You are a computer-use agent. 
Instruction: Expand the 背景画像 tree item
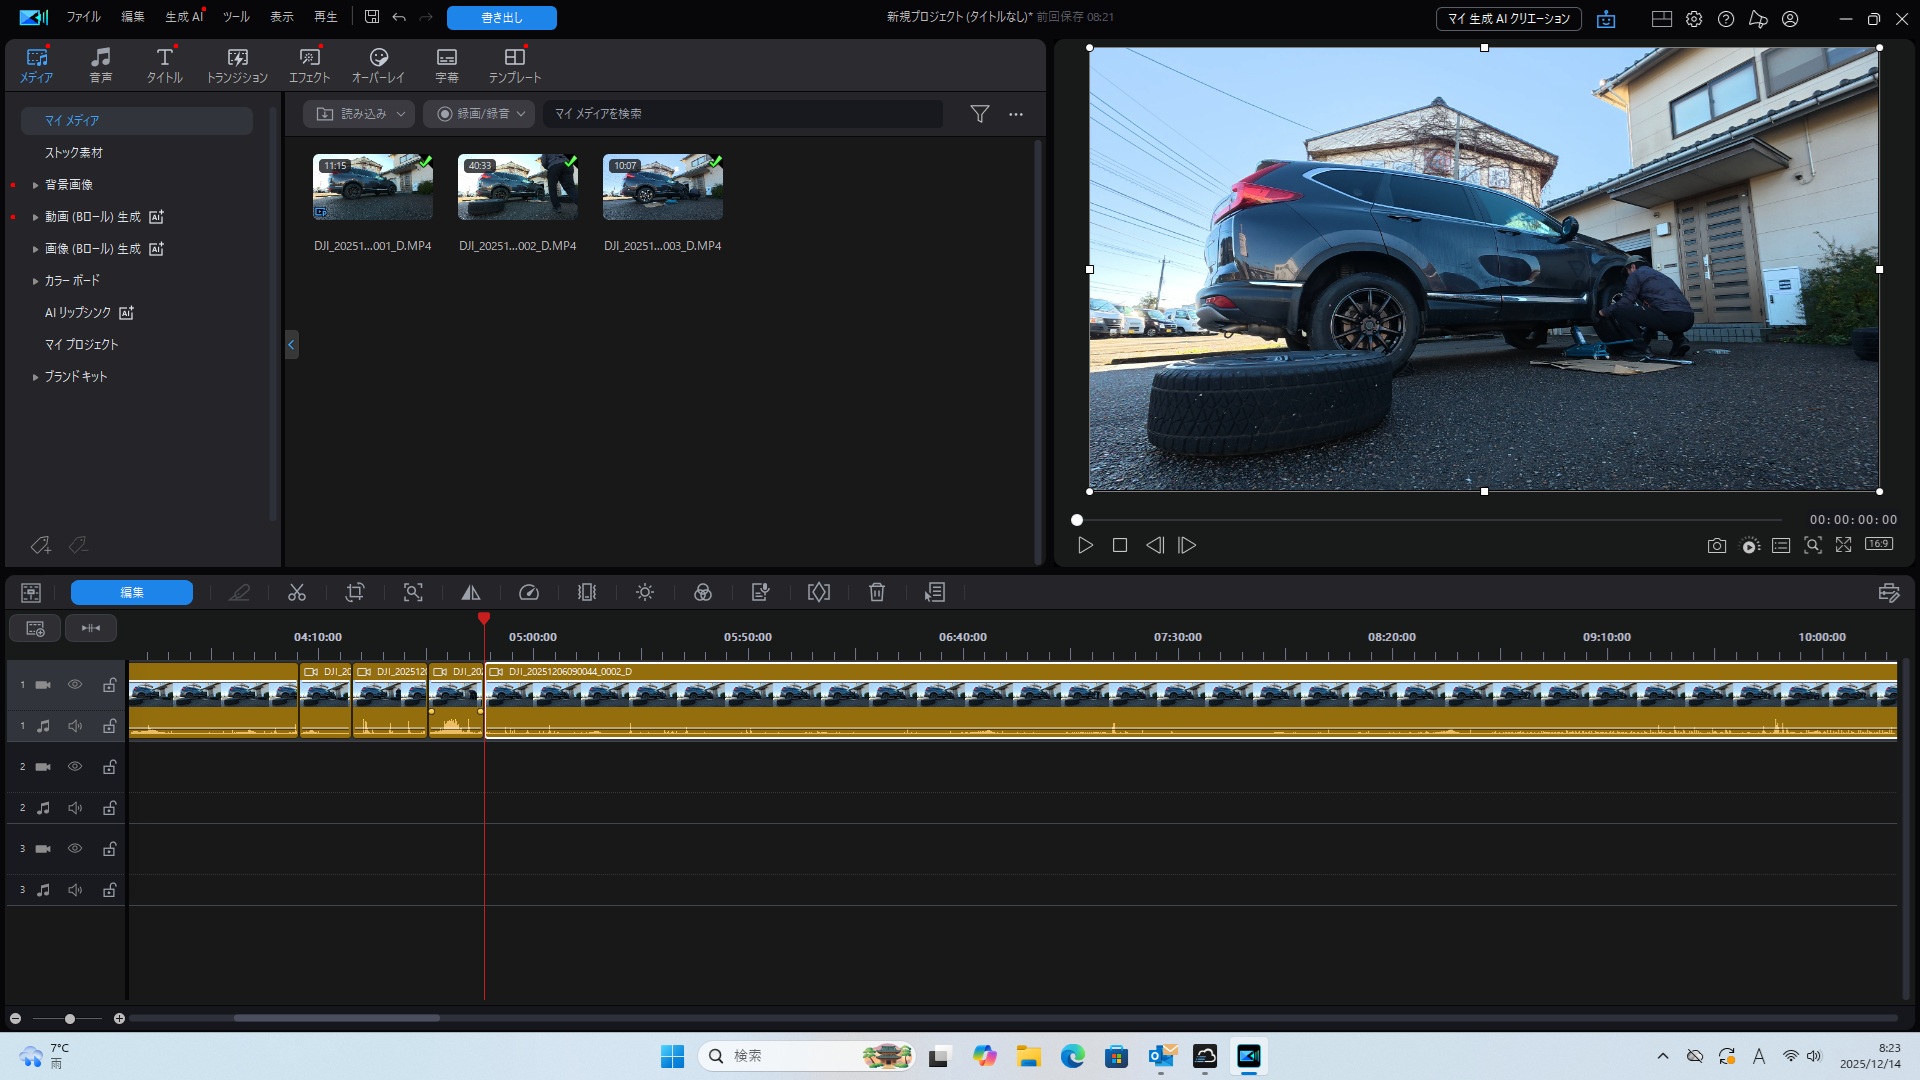(36, 185)
